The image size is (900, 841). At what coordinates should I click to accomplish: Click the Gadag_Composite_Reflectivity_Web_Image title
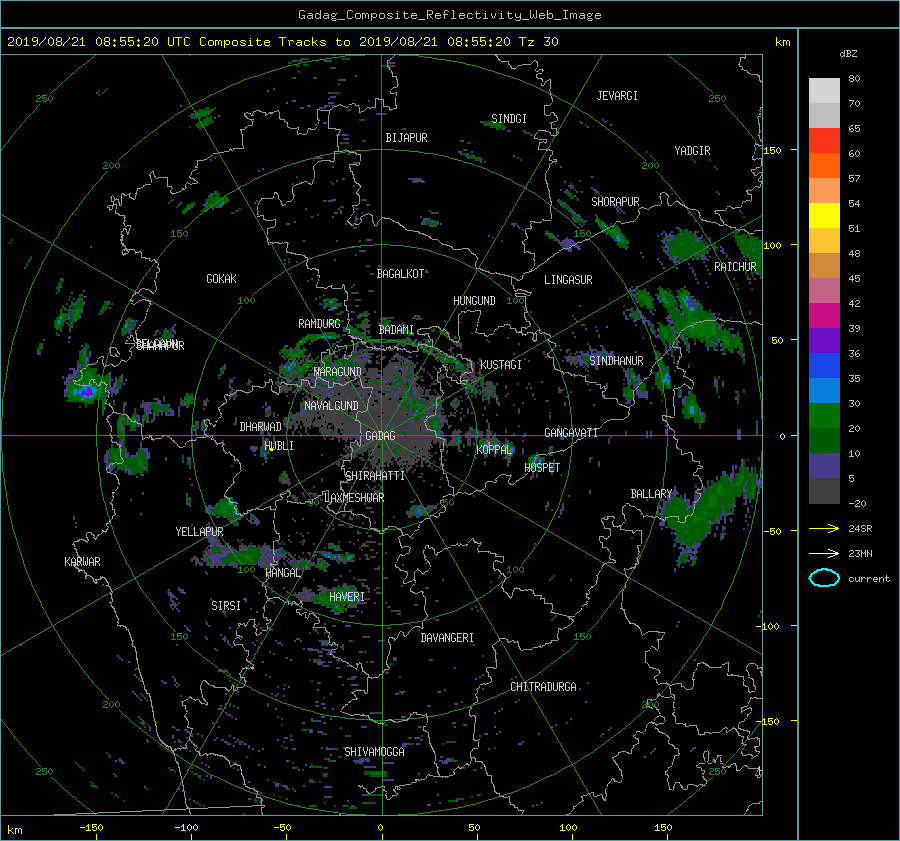[449, 15]
